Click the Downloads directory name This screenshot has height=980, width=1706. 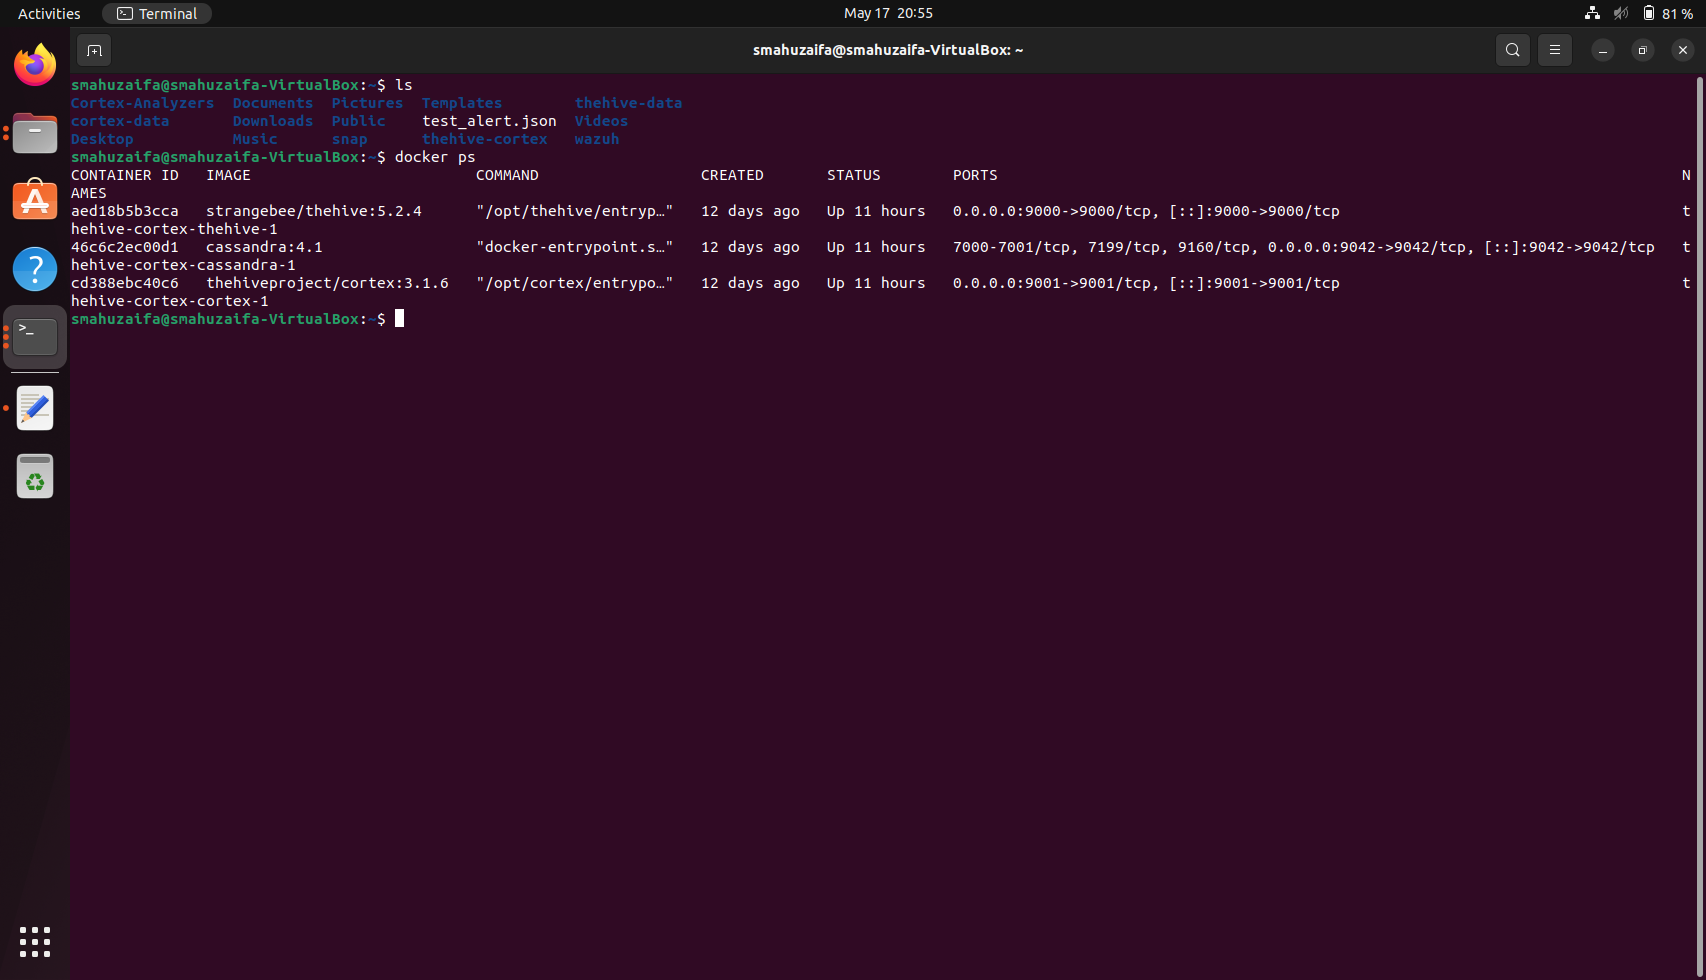(x=273, y=121)
